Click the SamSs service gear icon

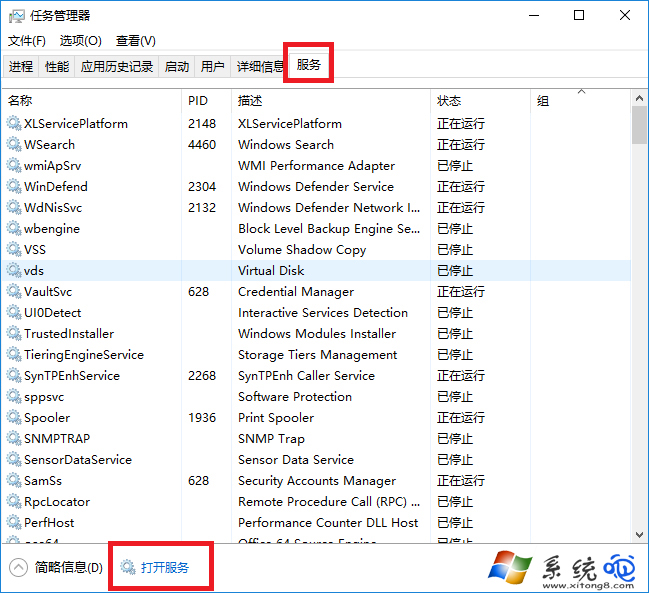14,481
